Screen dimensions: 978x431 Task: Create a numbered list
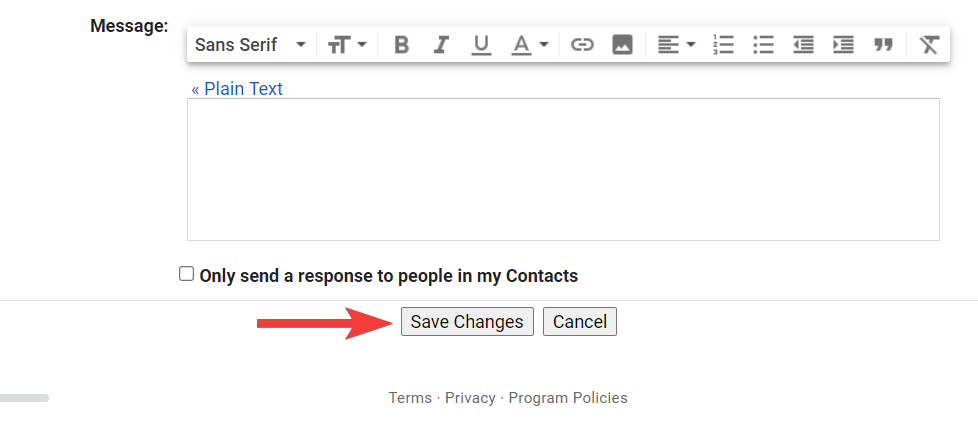pyautogui.click(x=723, y=45)
